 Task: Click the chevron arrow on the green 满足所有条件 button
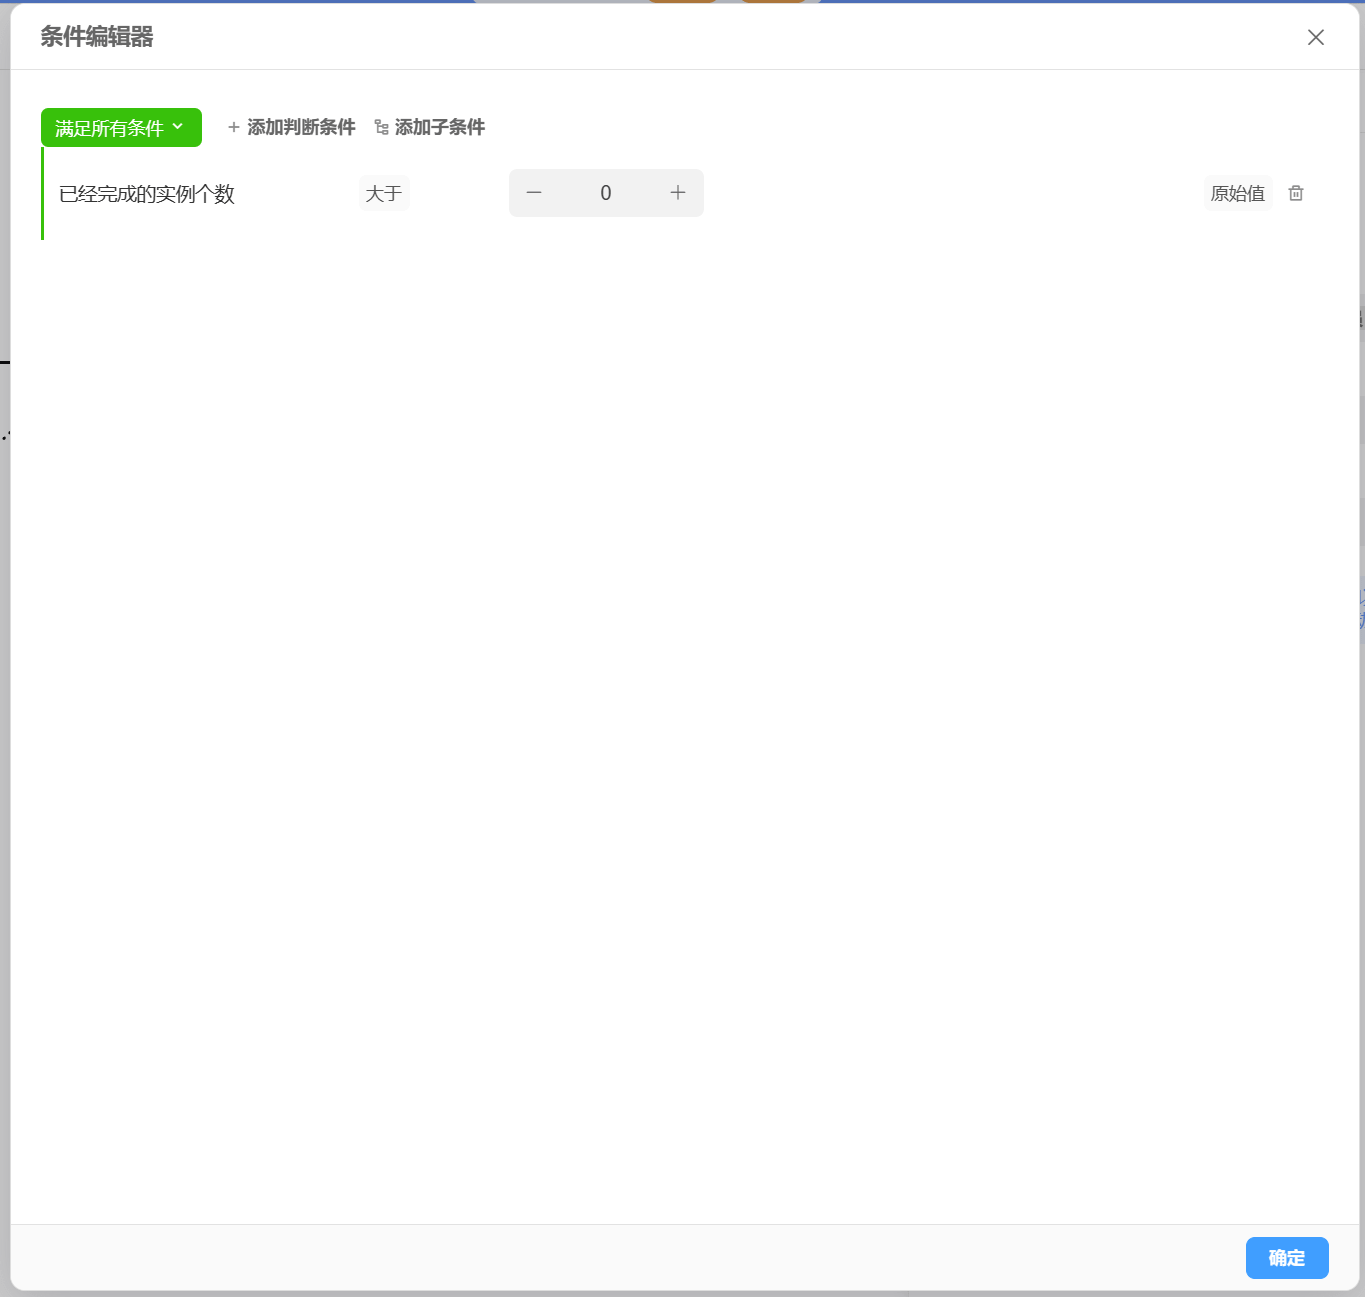[178, 127]
